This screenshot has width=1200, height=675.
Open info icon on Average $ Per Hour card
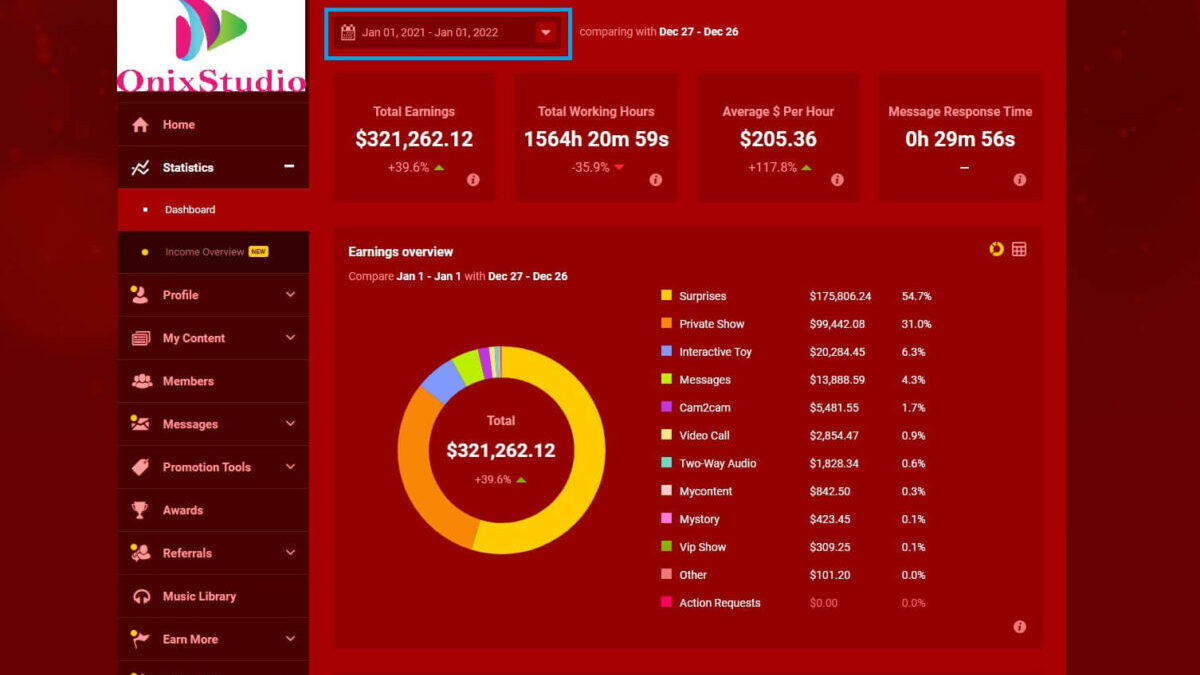(x=837, y=180)
